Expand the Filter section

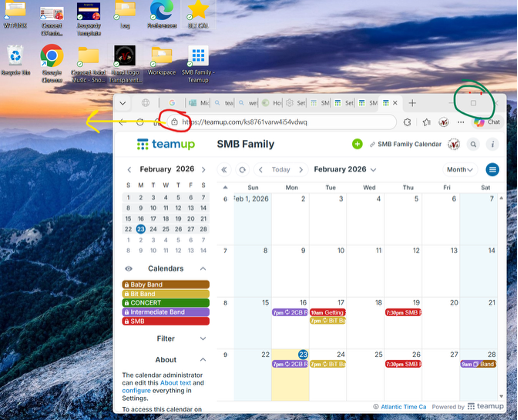coord(203,339)
